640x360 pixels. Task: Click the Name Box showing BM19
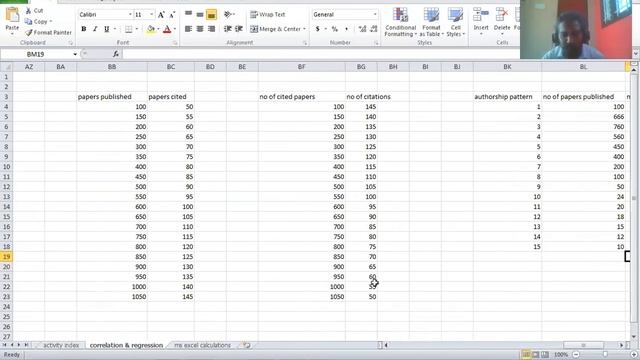36,54
